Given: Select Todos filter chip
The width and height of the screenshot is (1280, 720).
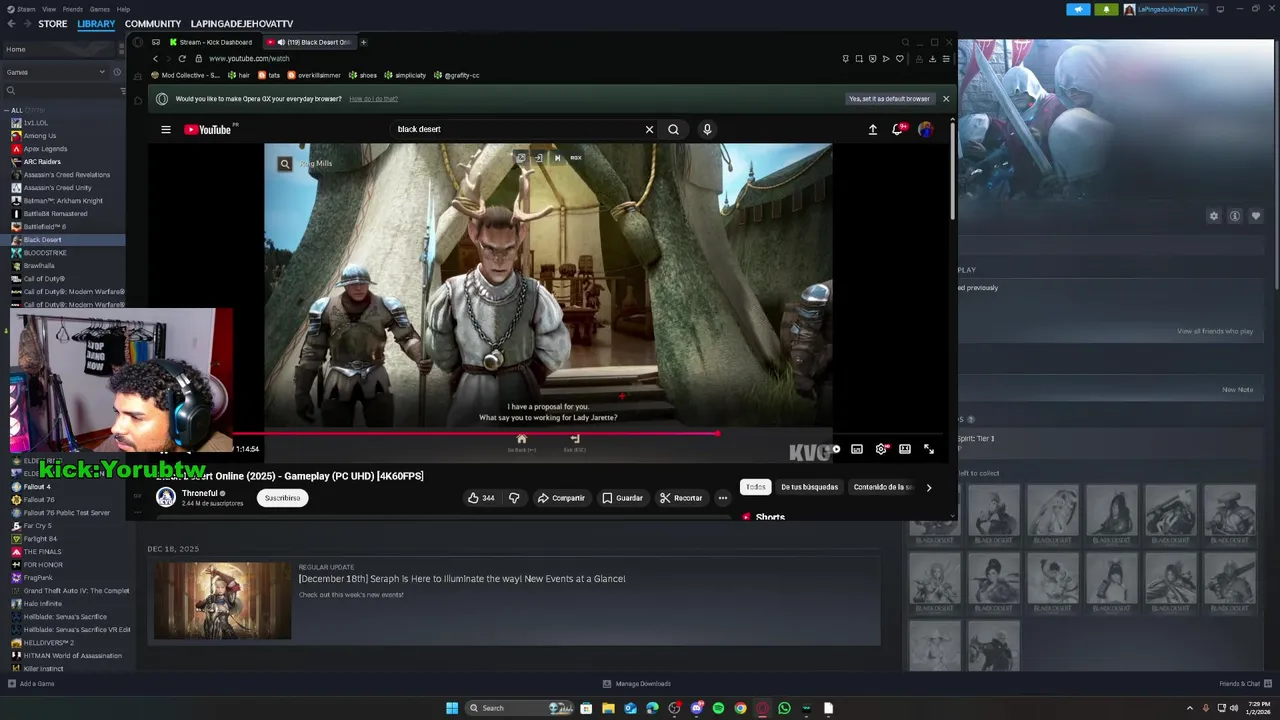Looking at the screenshot, I should (x=755, y=487).
